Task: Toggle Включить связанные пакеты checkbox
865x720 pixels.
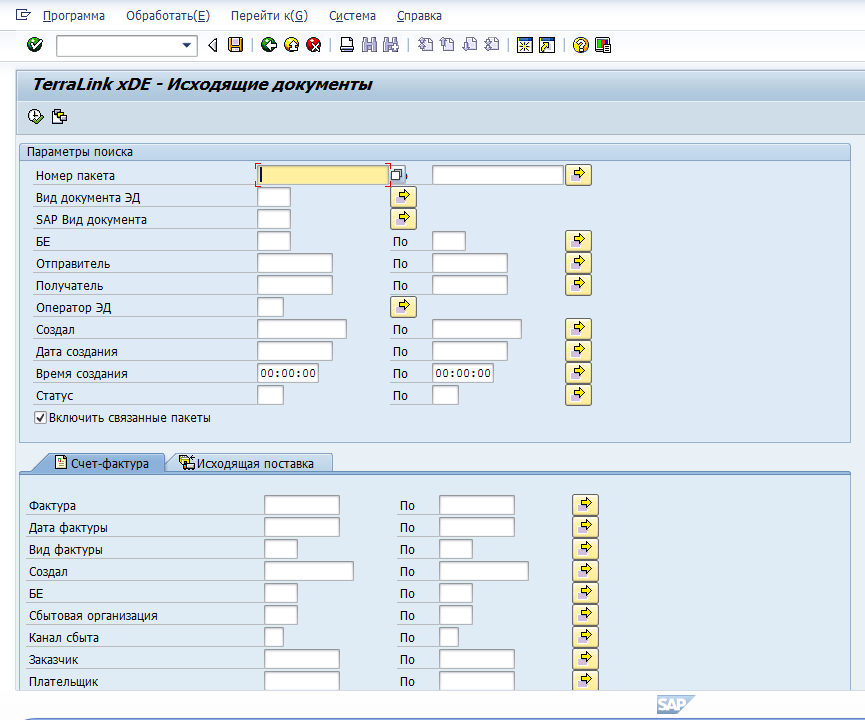Action: pos(40,418)
